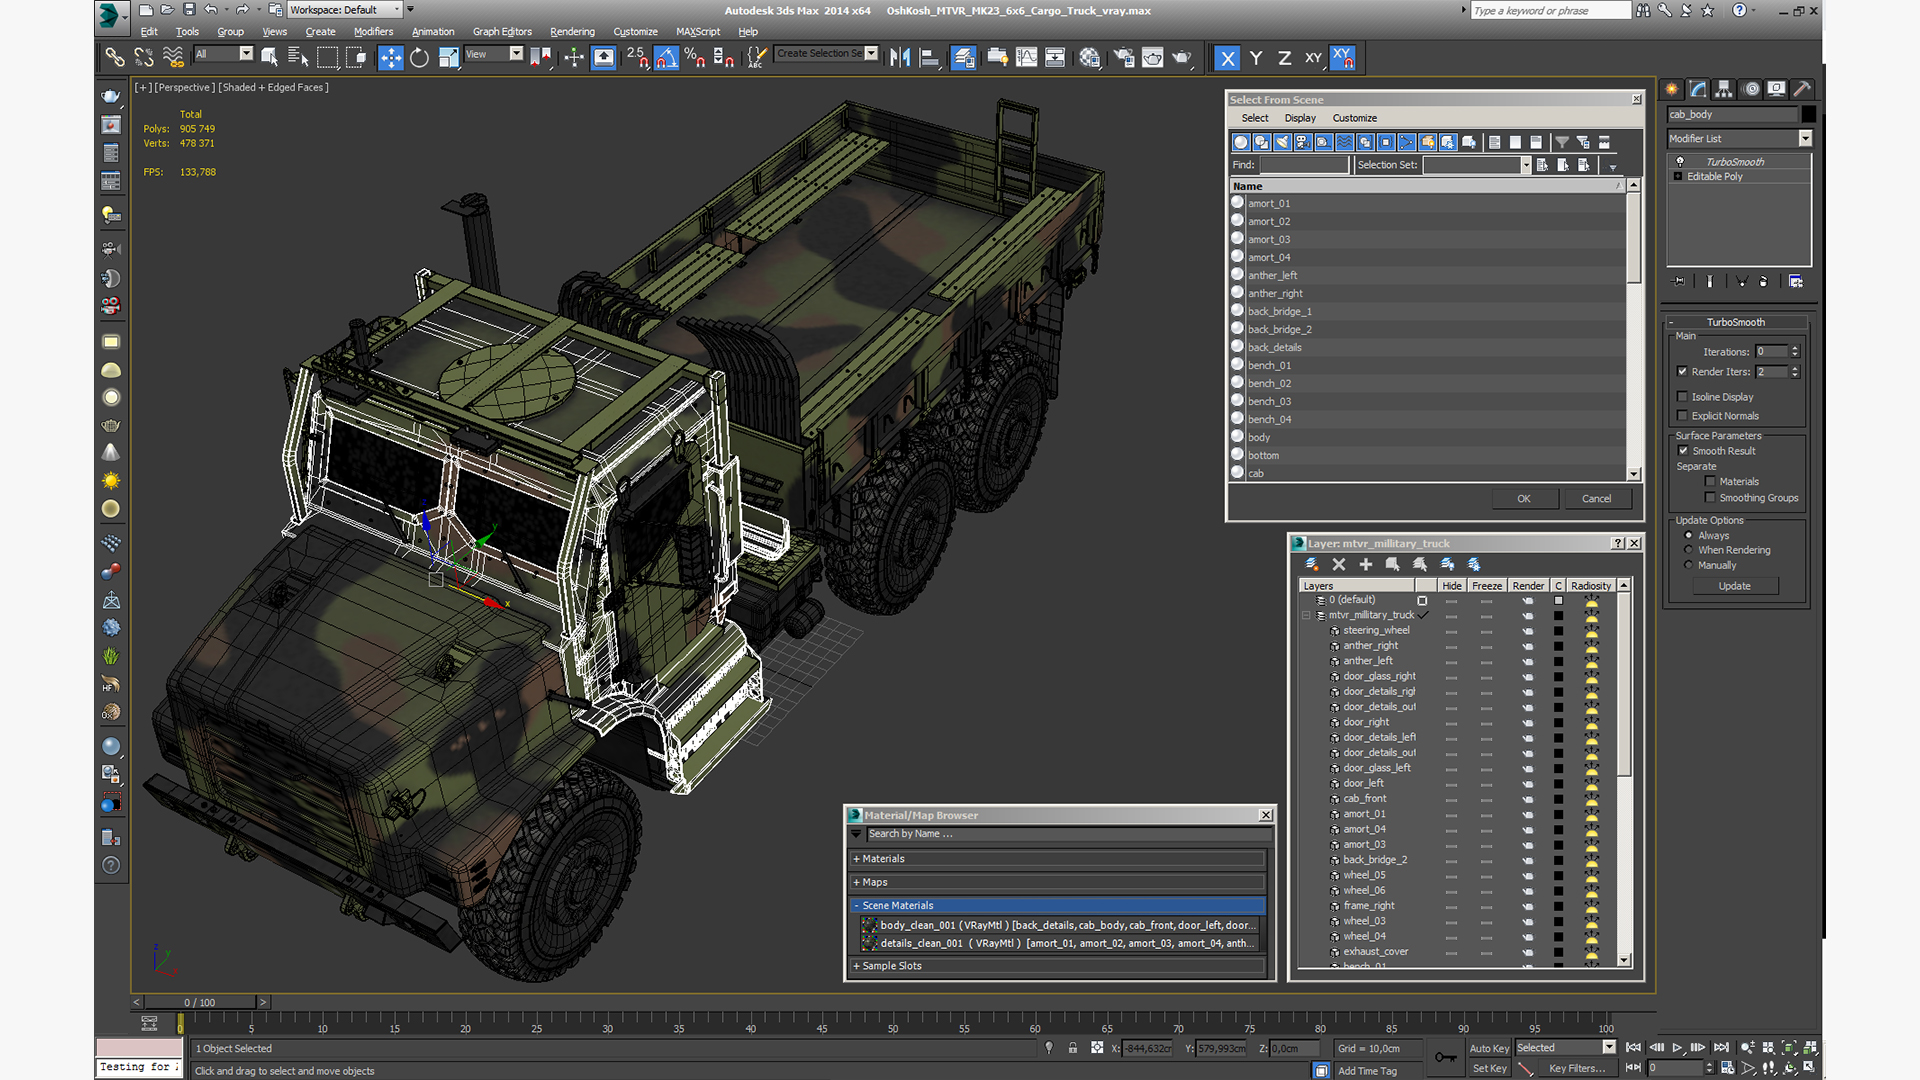Select When Rendering update option
Image resolution: width=1920 pixels, height=1080 pixels.
click(x=1689, y=550)
